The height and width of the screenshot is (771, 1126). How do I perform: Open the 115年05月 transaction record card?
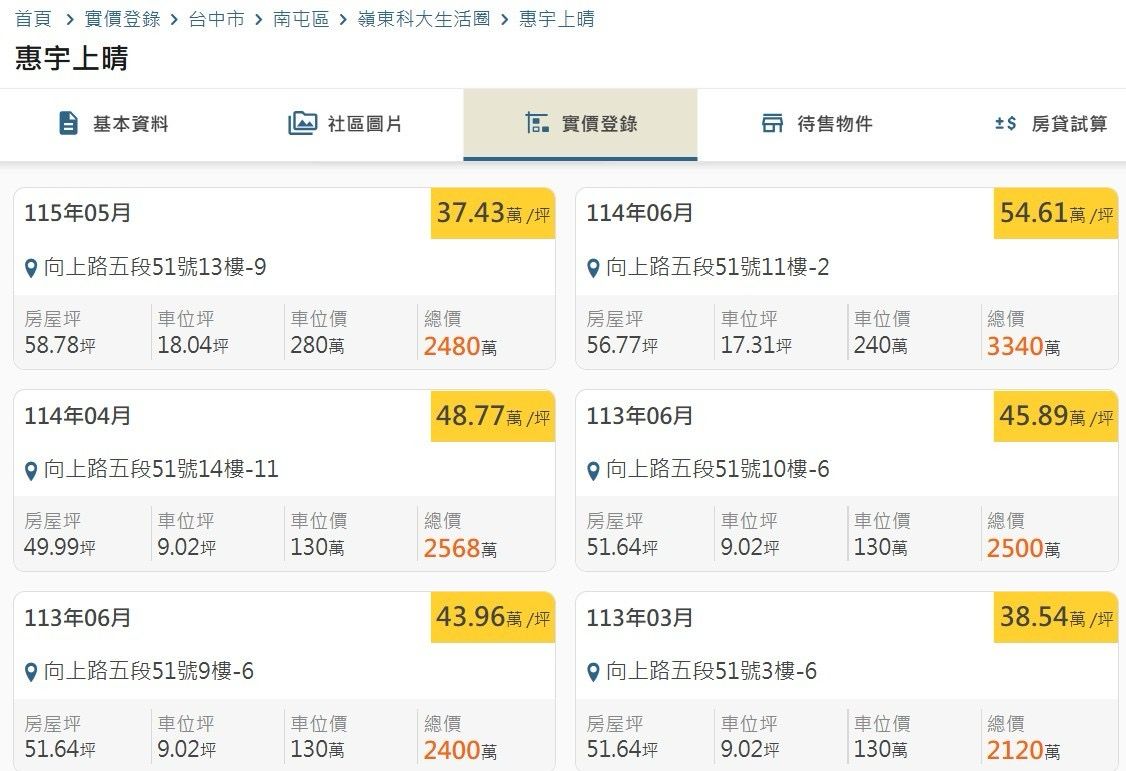(x=284, y=279)
